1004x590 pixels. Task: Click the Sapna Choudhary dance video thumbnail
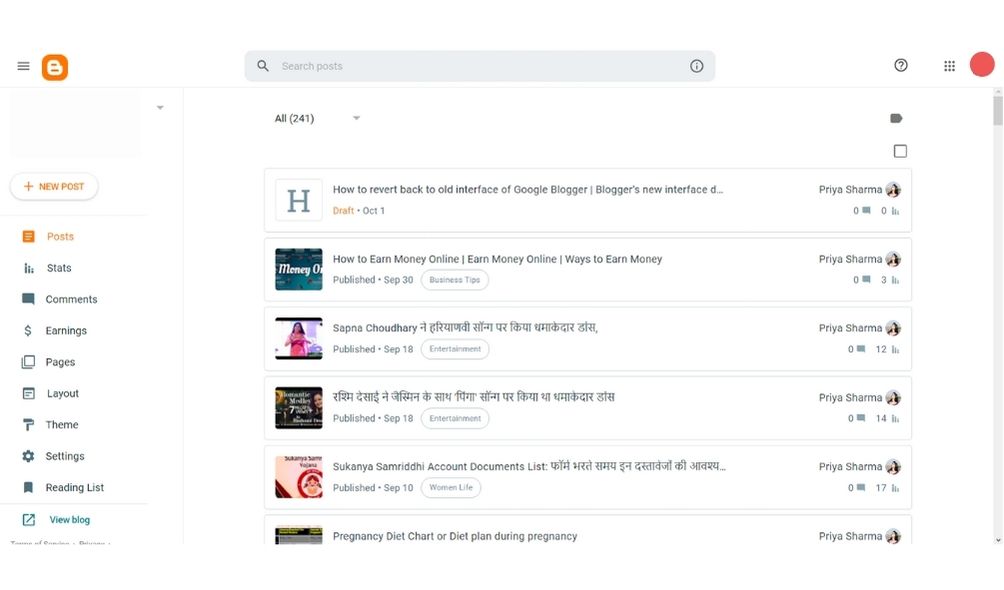(x=299, y=339)
